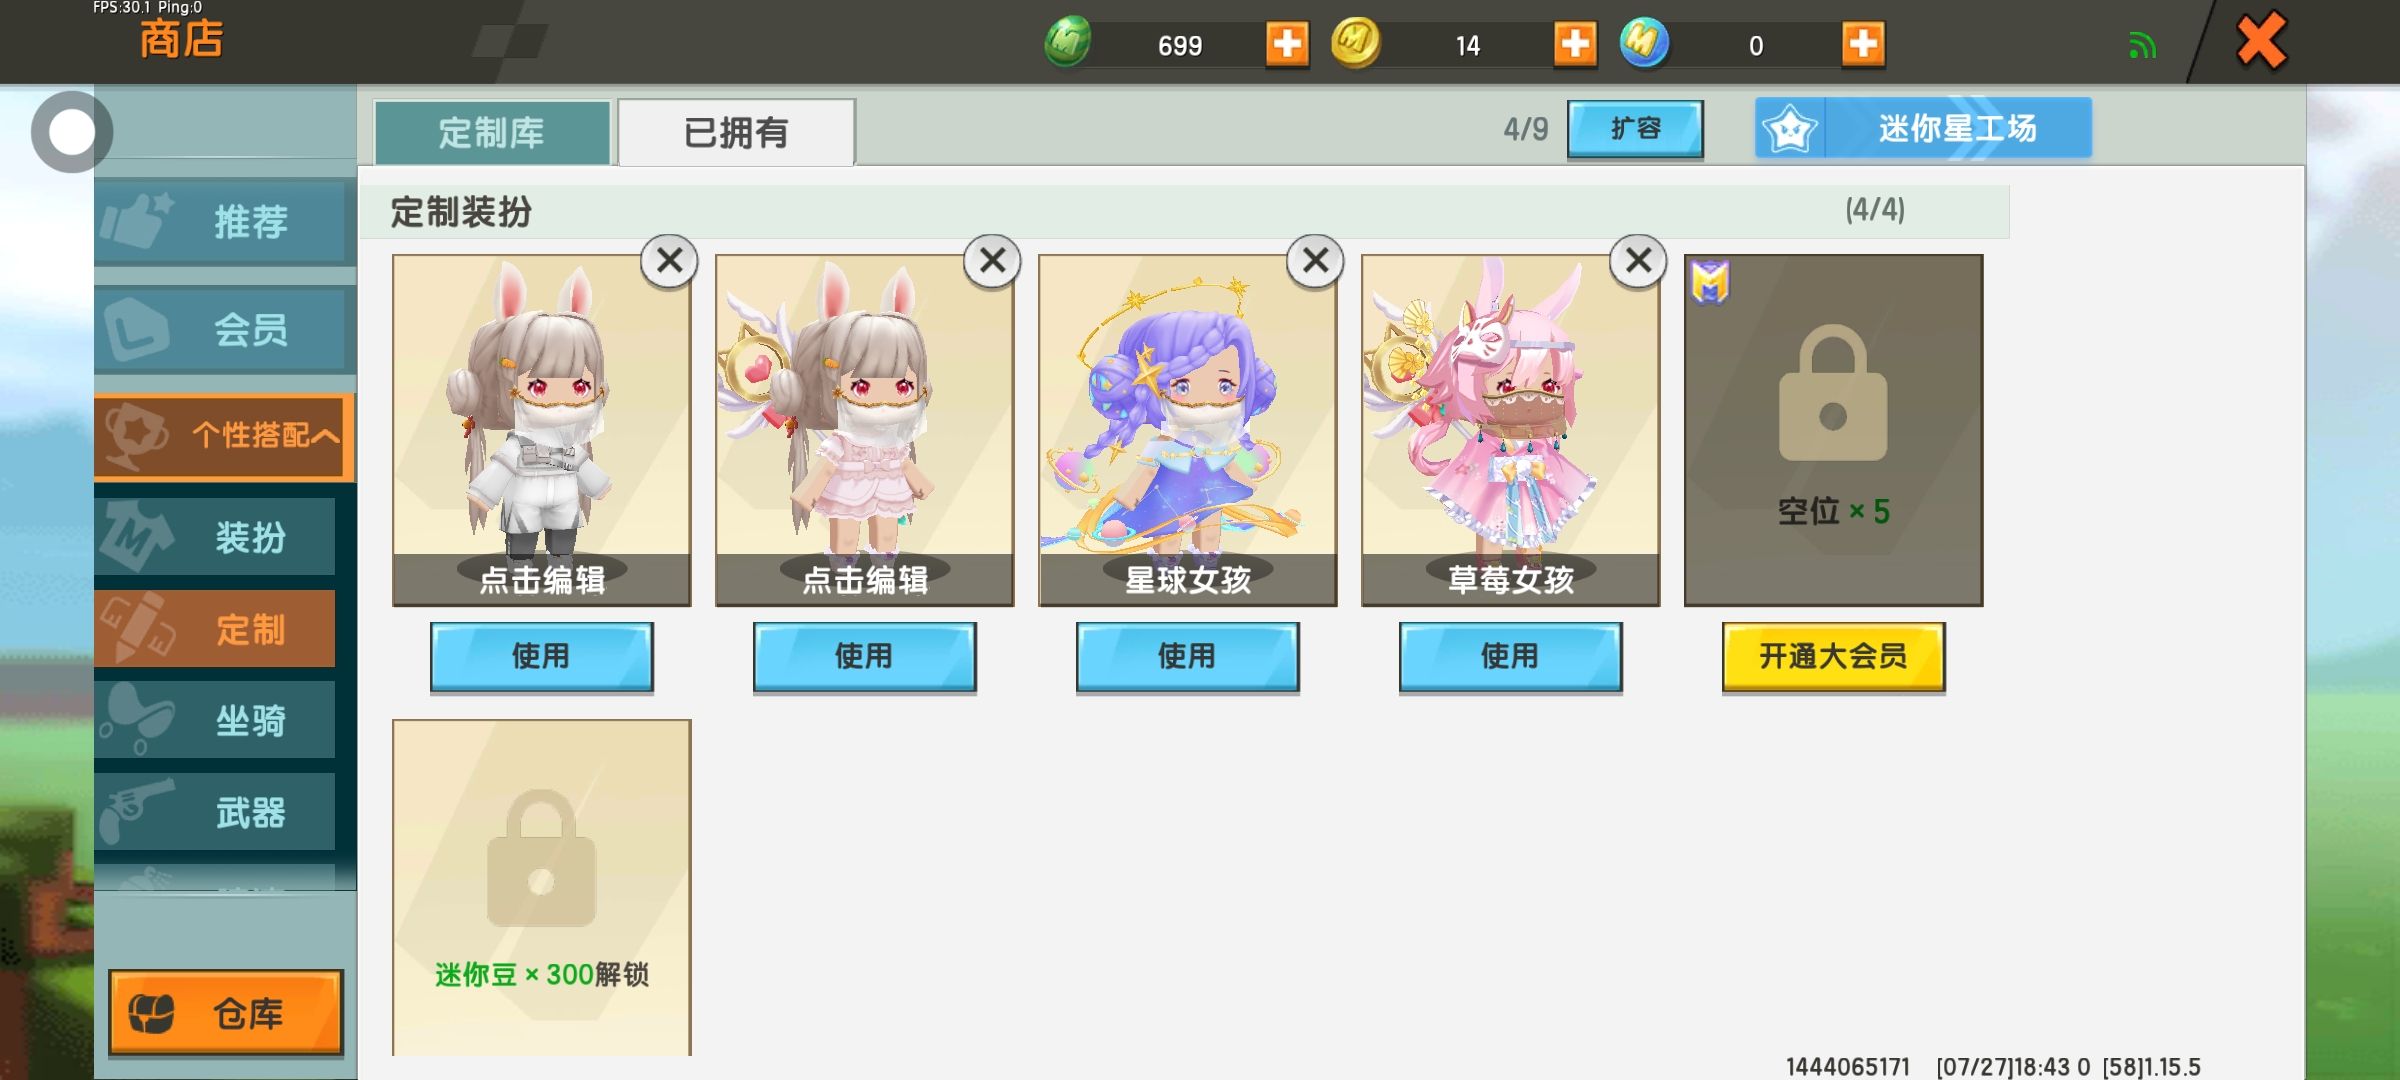Viewport: 2400px width, 1080px height.
Task: Open the 推荐 sidebar category
Action: click(x=224, y=221)
